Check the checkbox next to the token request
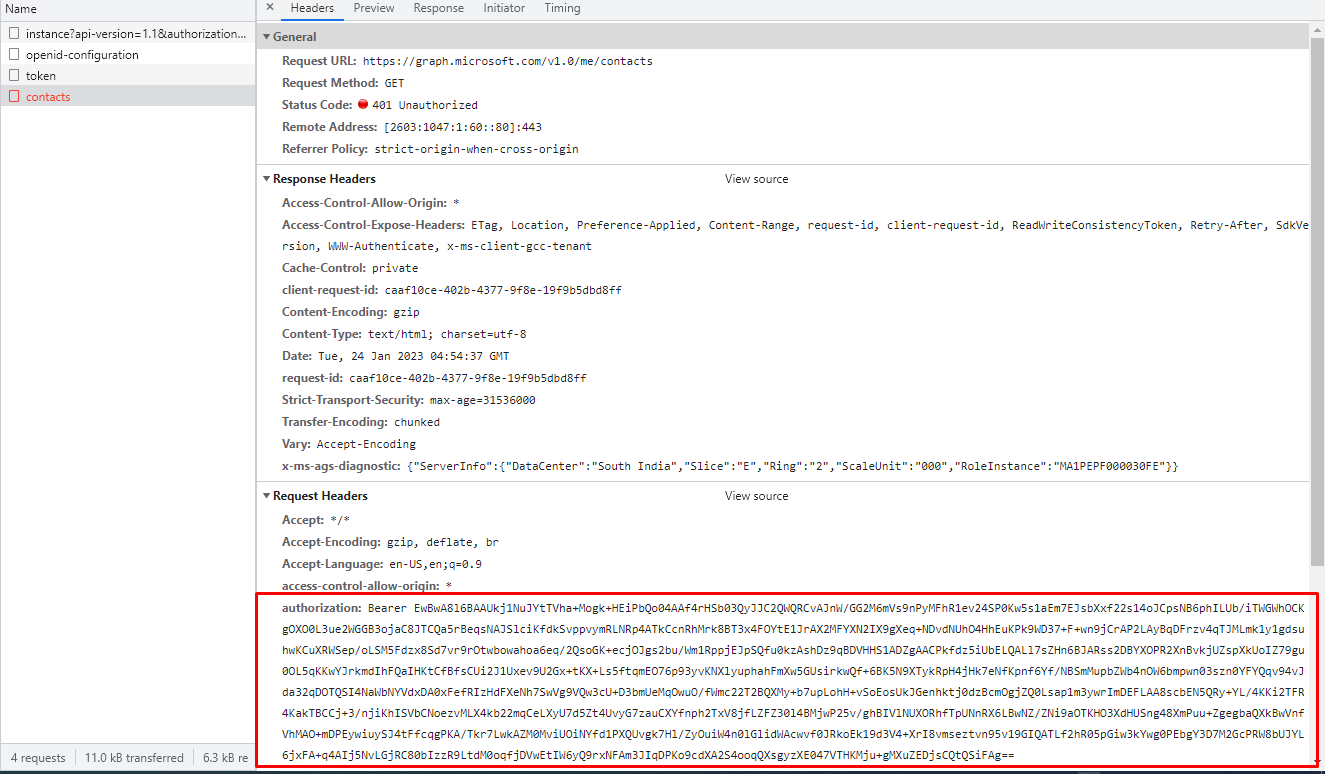This screenshot has width=1325, height=774. [12, 75]
